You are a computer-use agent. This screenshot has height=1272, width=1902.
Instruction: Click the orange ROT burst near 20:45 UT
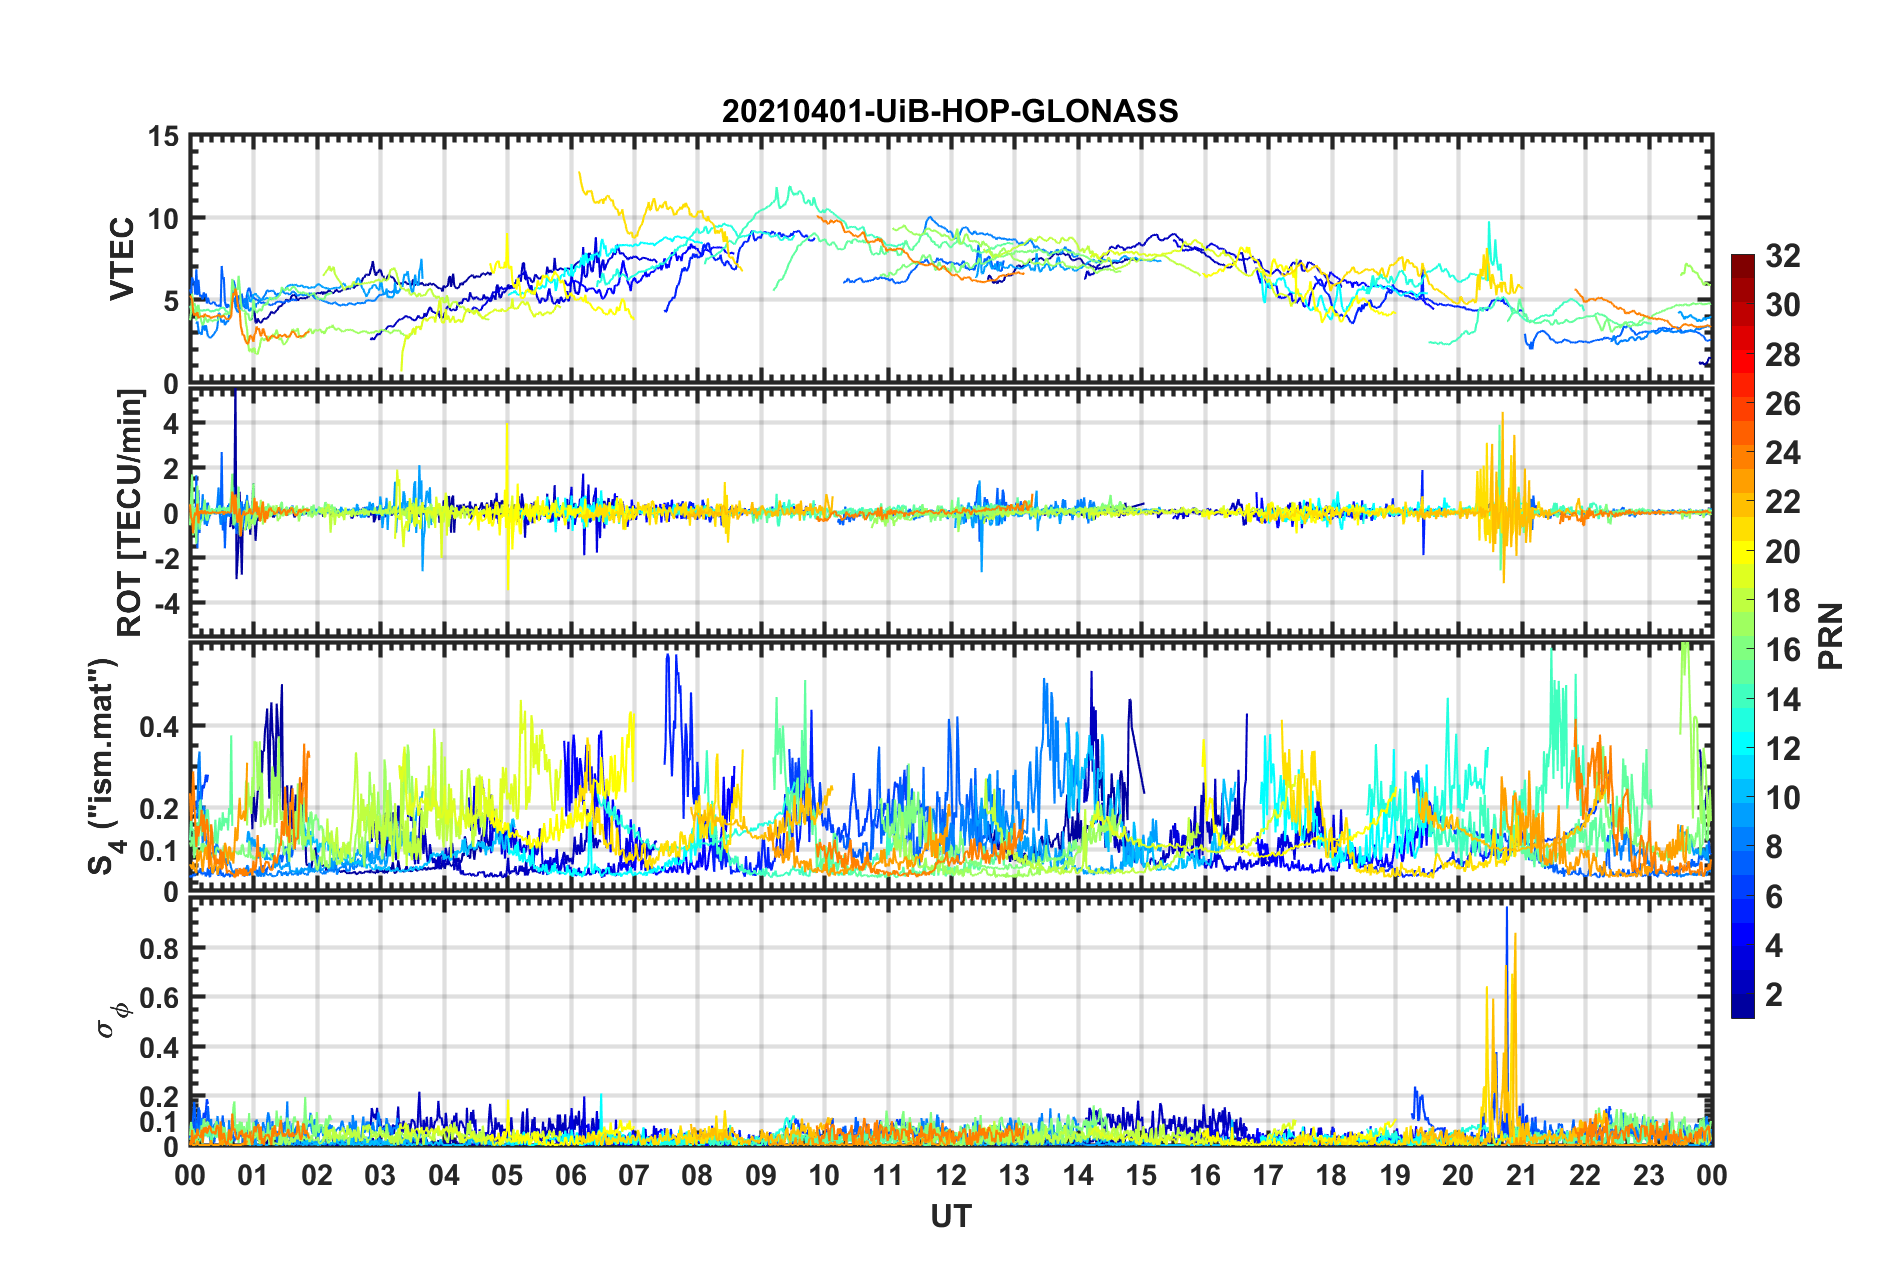tap(1502, 498)
